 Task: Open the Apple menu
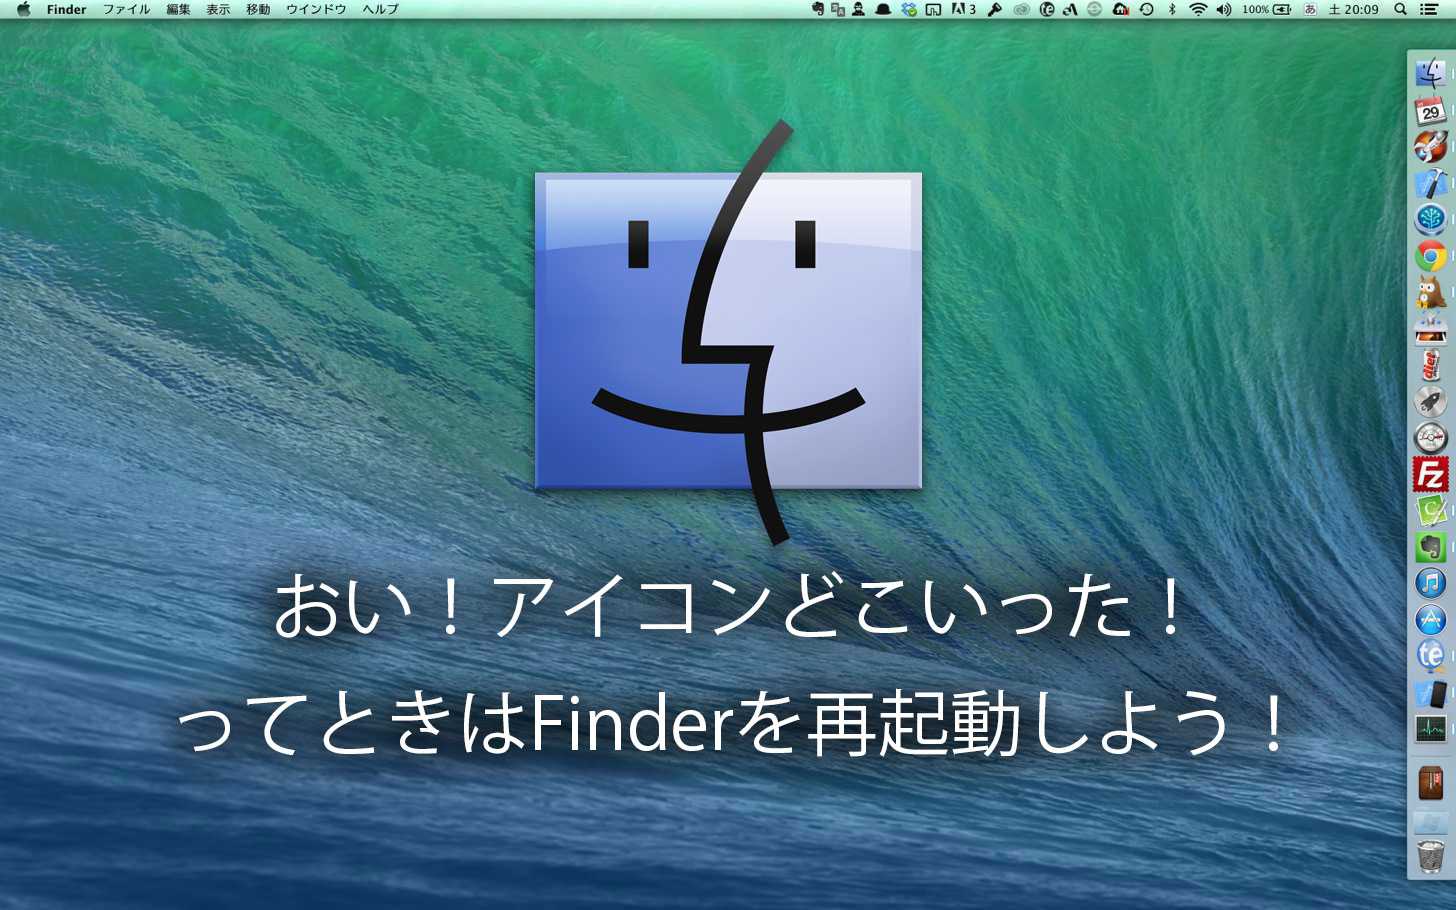[x=24, y=9]
